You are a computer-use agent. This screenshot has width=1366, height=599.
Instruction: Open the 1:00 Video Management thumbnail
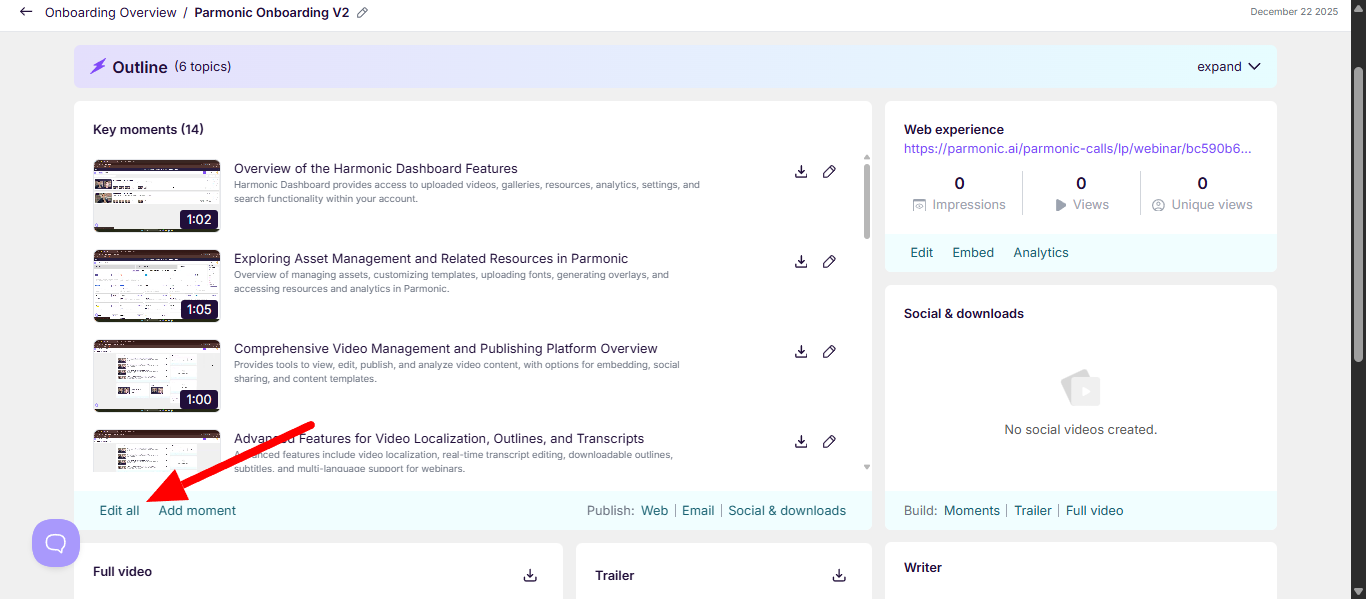click(156, 376)
